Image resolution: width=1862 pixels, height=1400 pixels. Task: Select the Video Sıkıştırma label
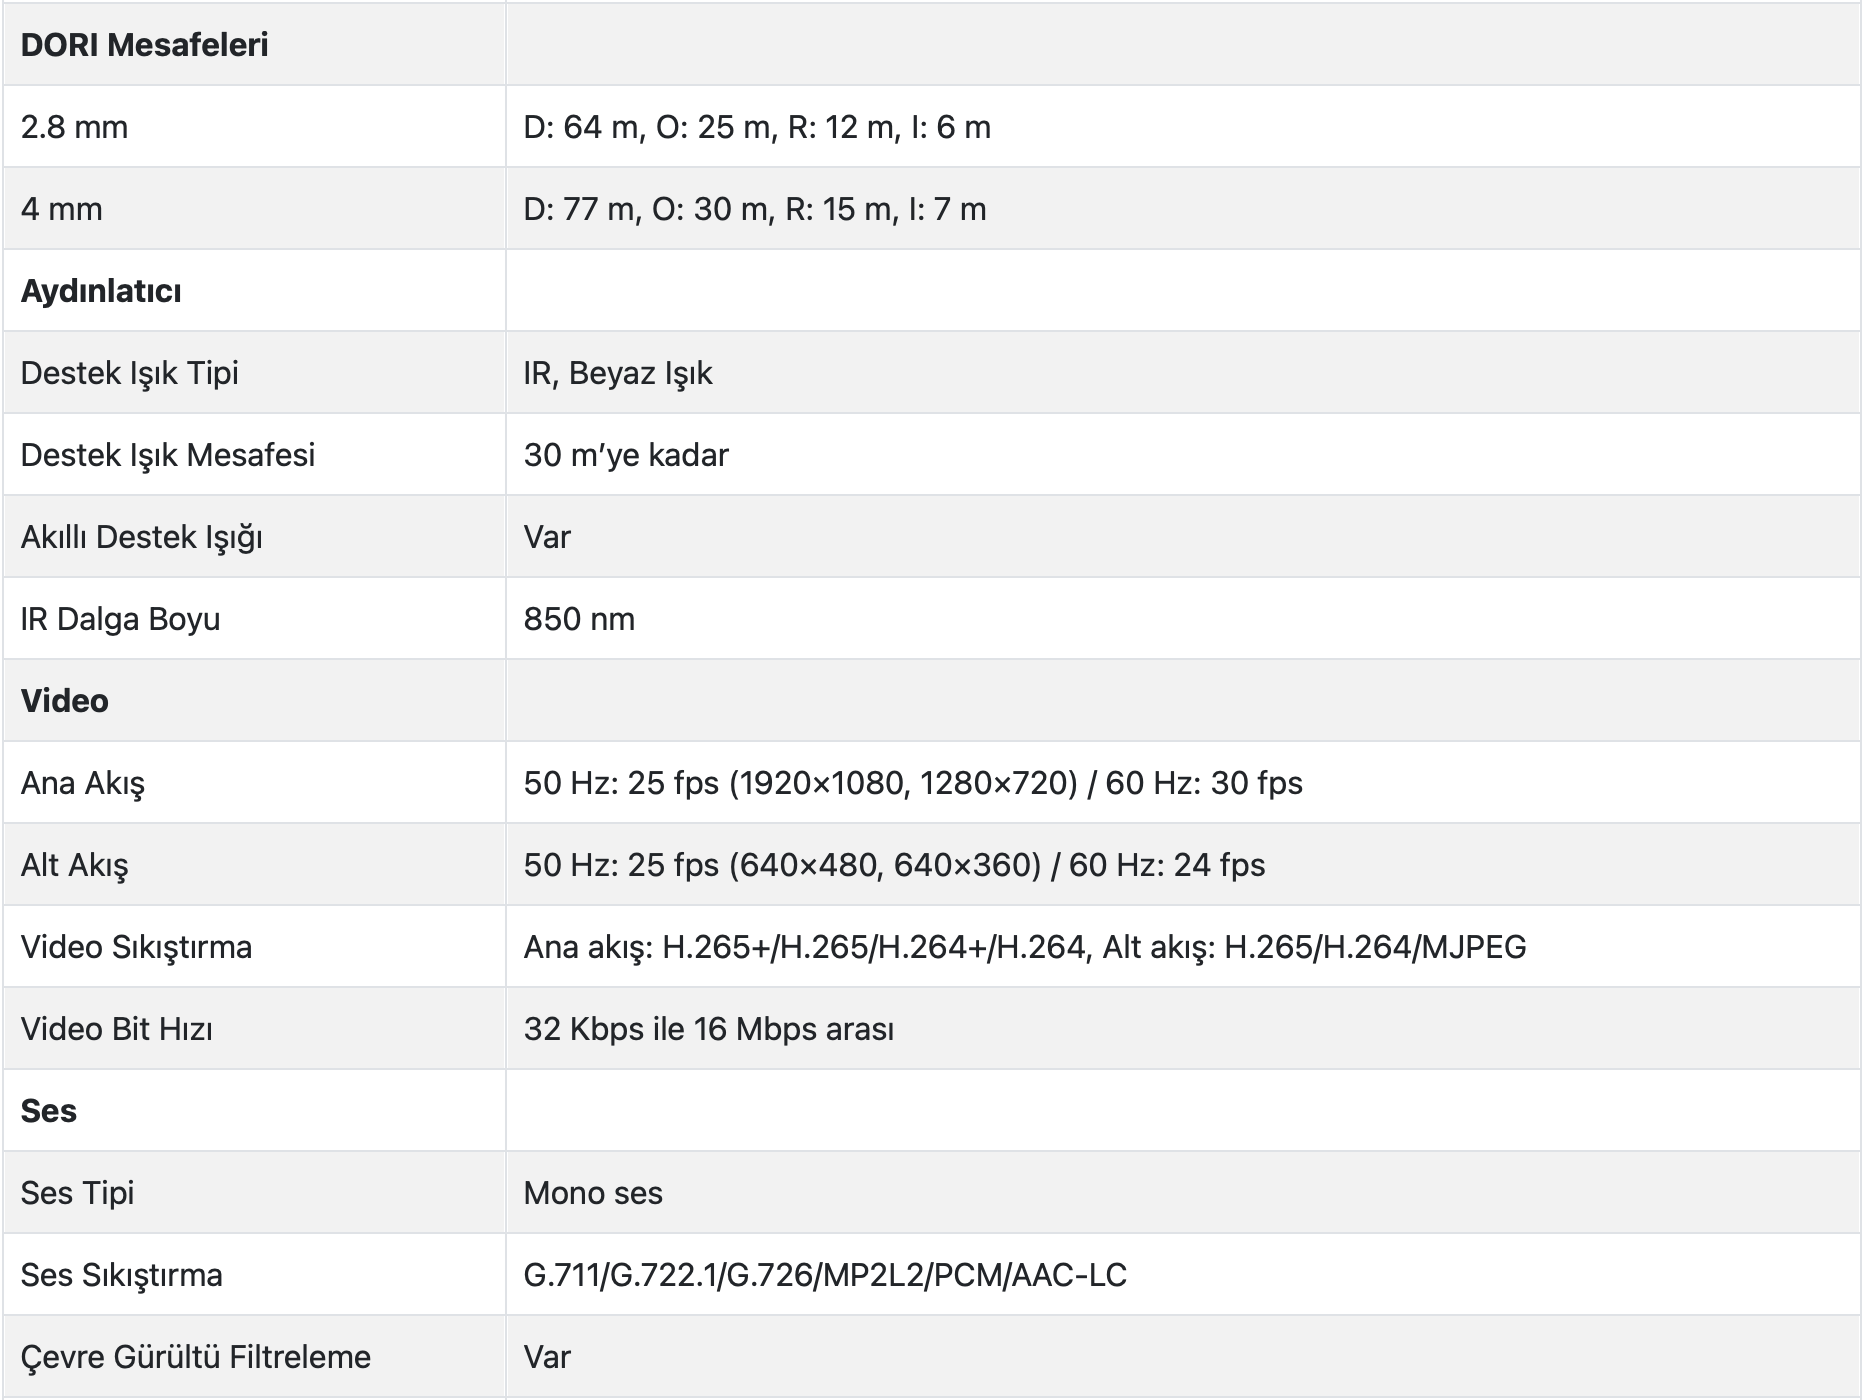(136, 947)
